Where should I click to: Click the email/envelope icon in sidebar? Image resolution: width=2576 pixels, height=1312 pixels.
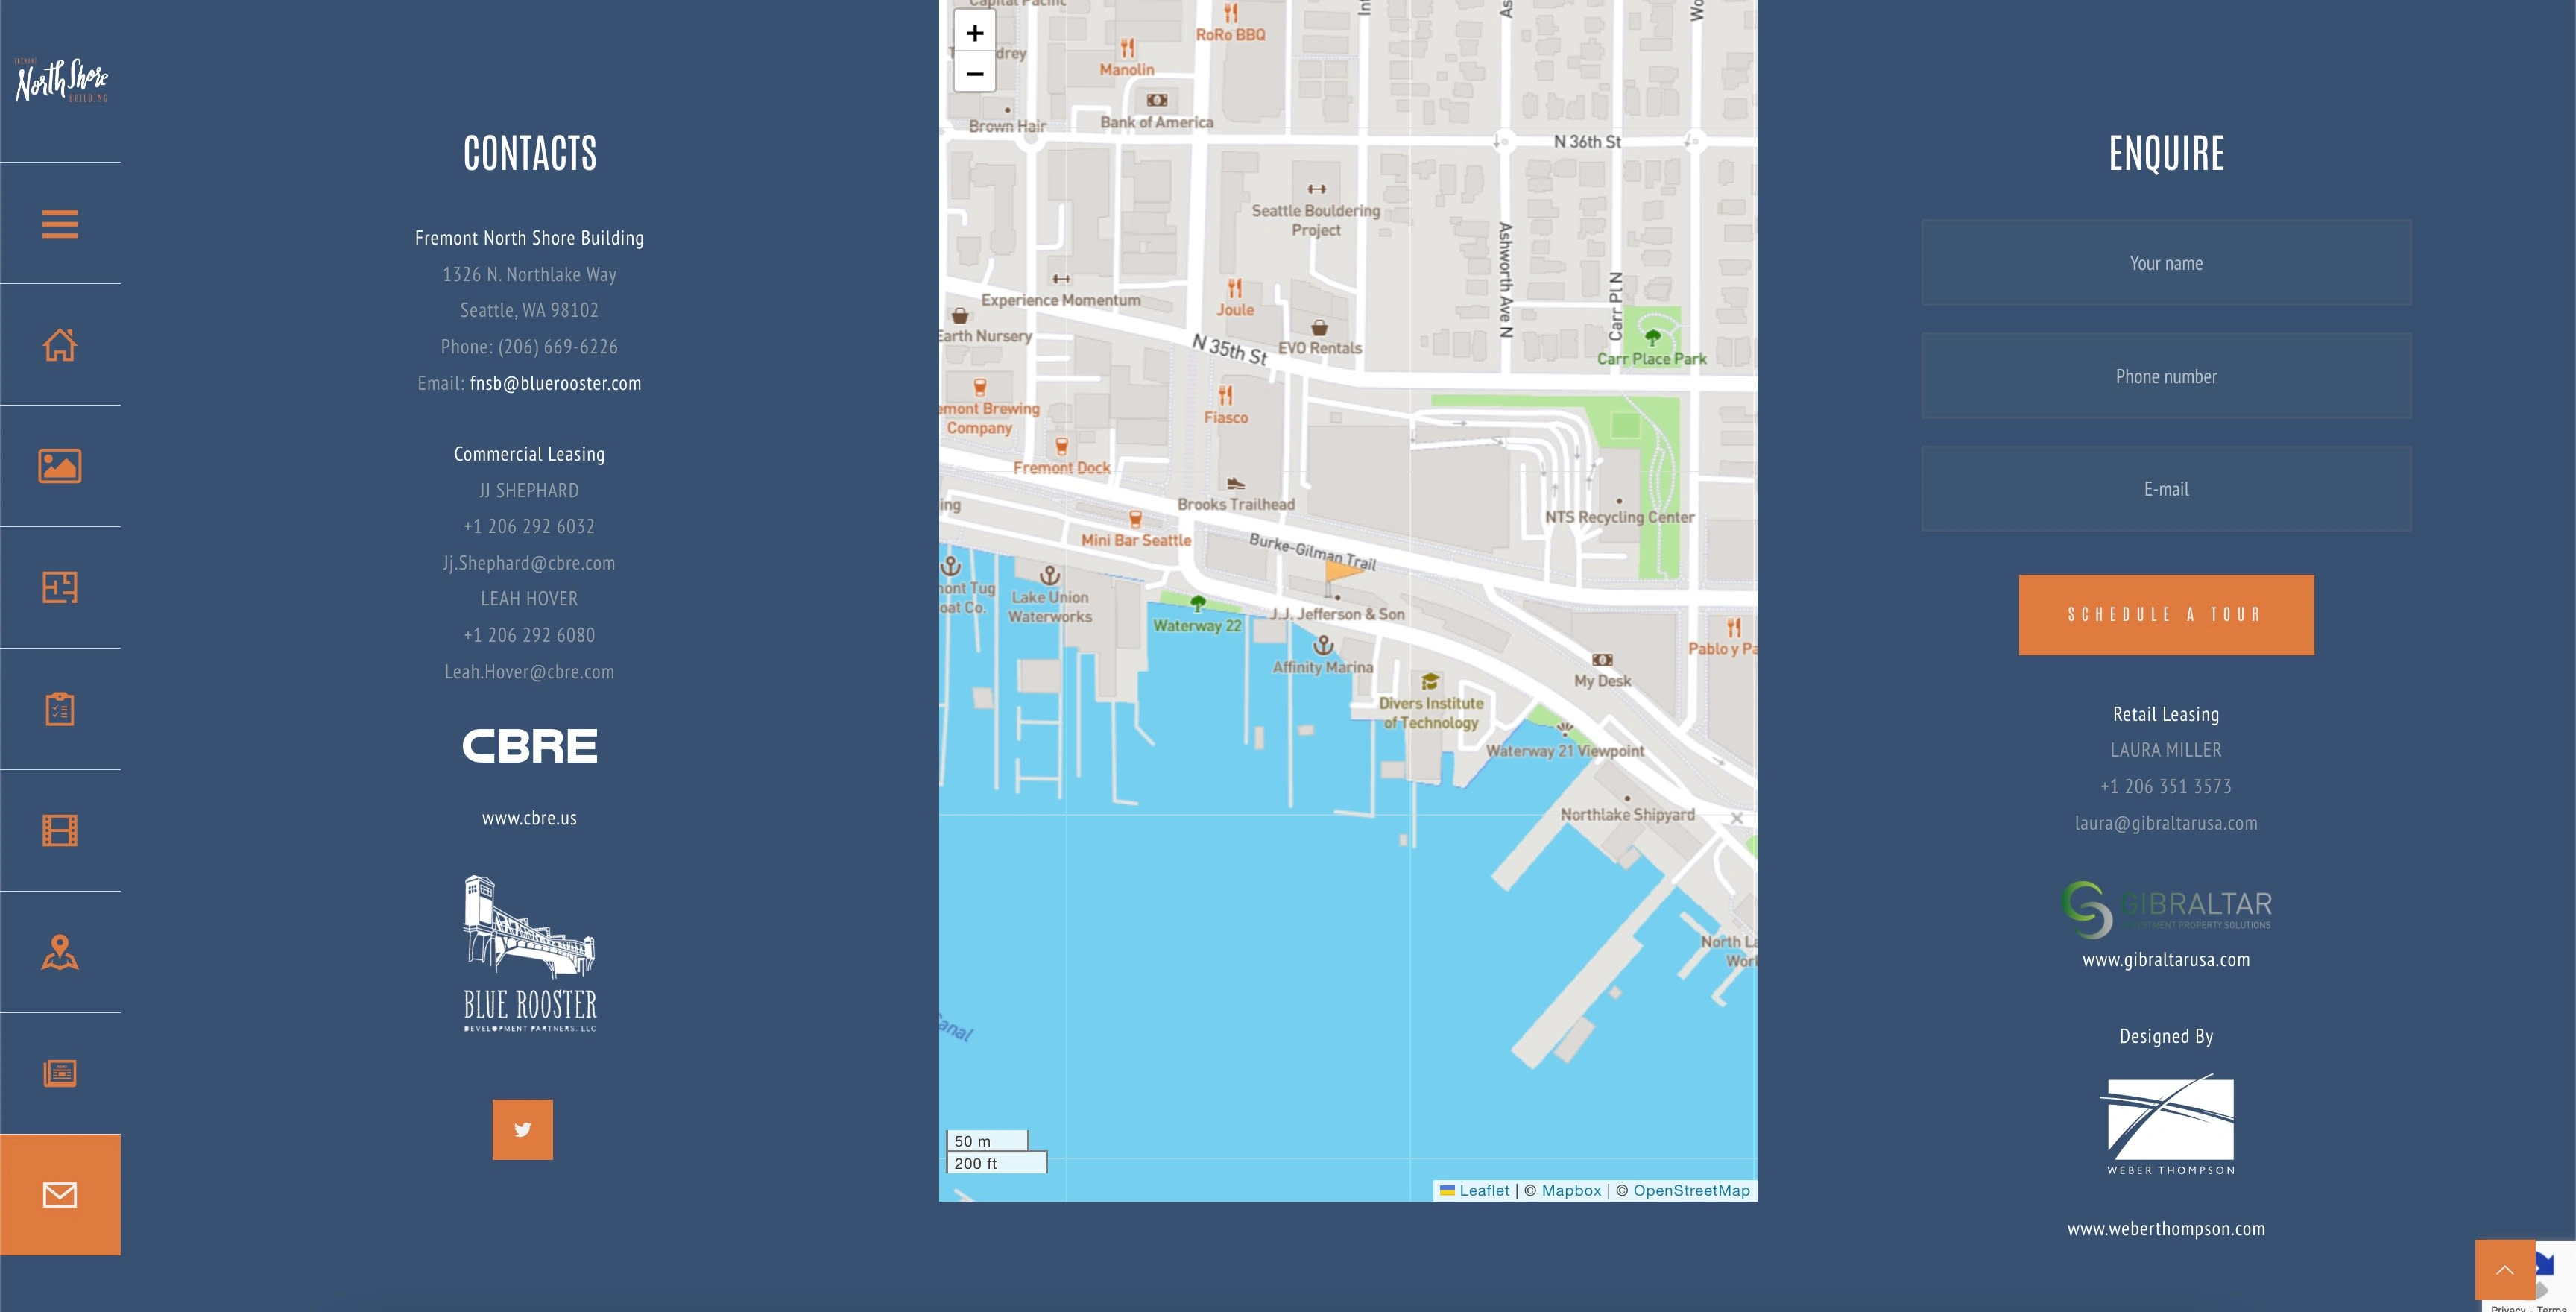59,1195
